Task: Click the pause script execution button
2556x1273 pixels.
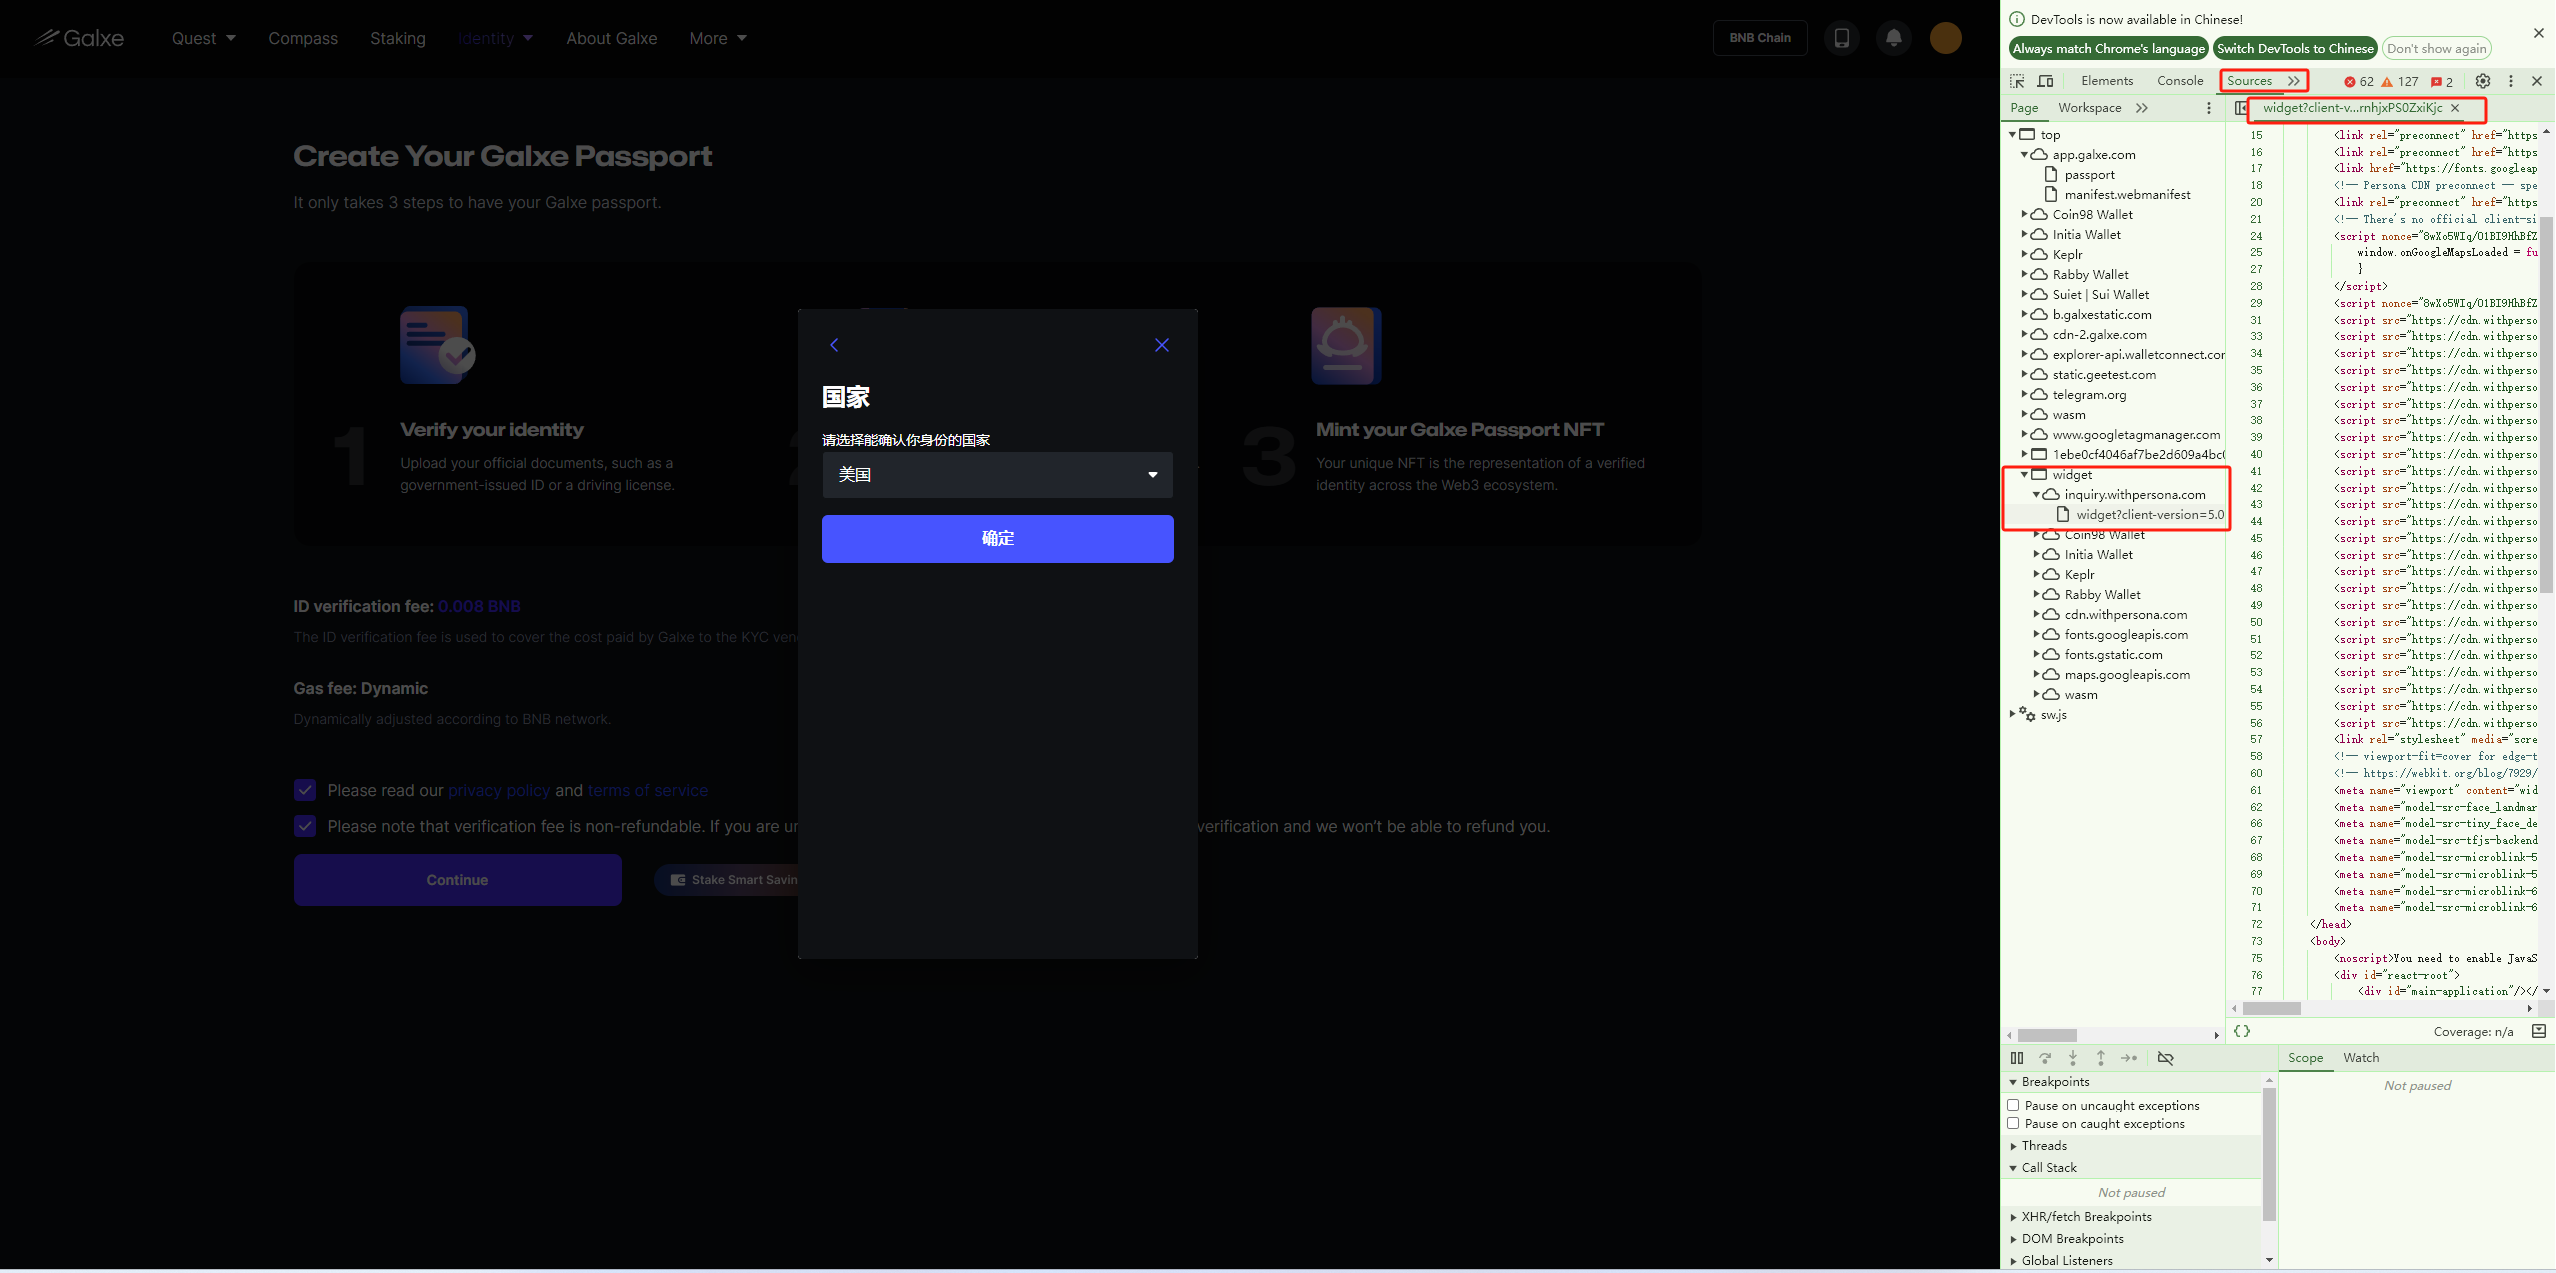Action: pyautogui.click(x=2016, y=1058)
